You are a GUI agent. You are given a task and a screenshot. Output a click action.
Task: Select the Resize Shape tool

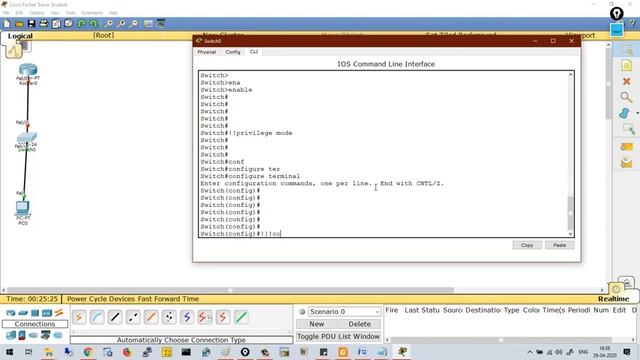[628, 129]
